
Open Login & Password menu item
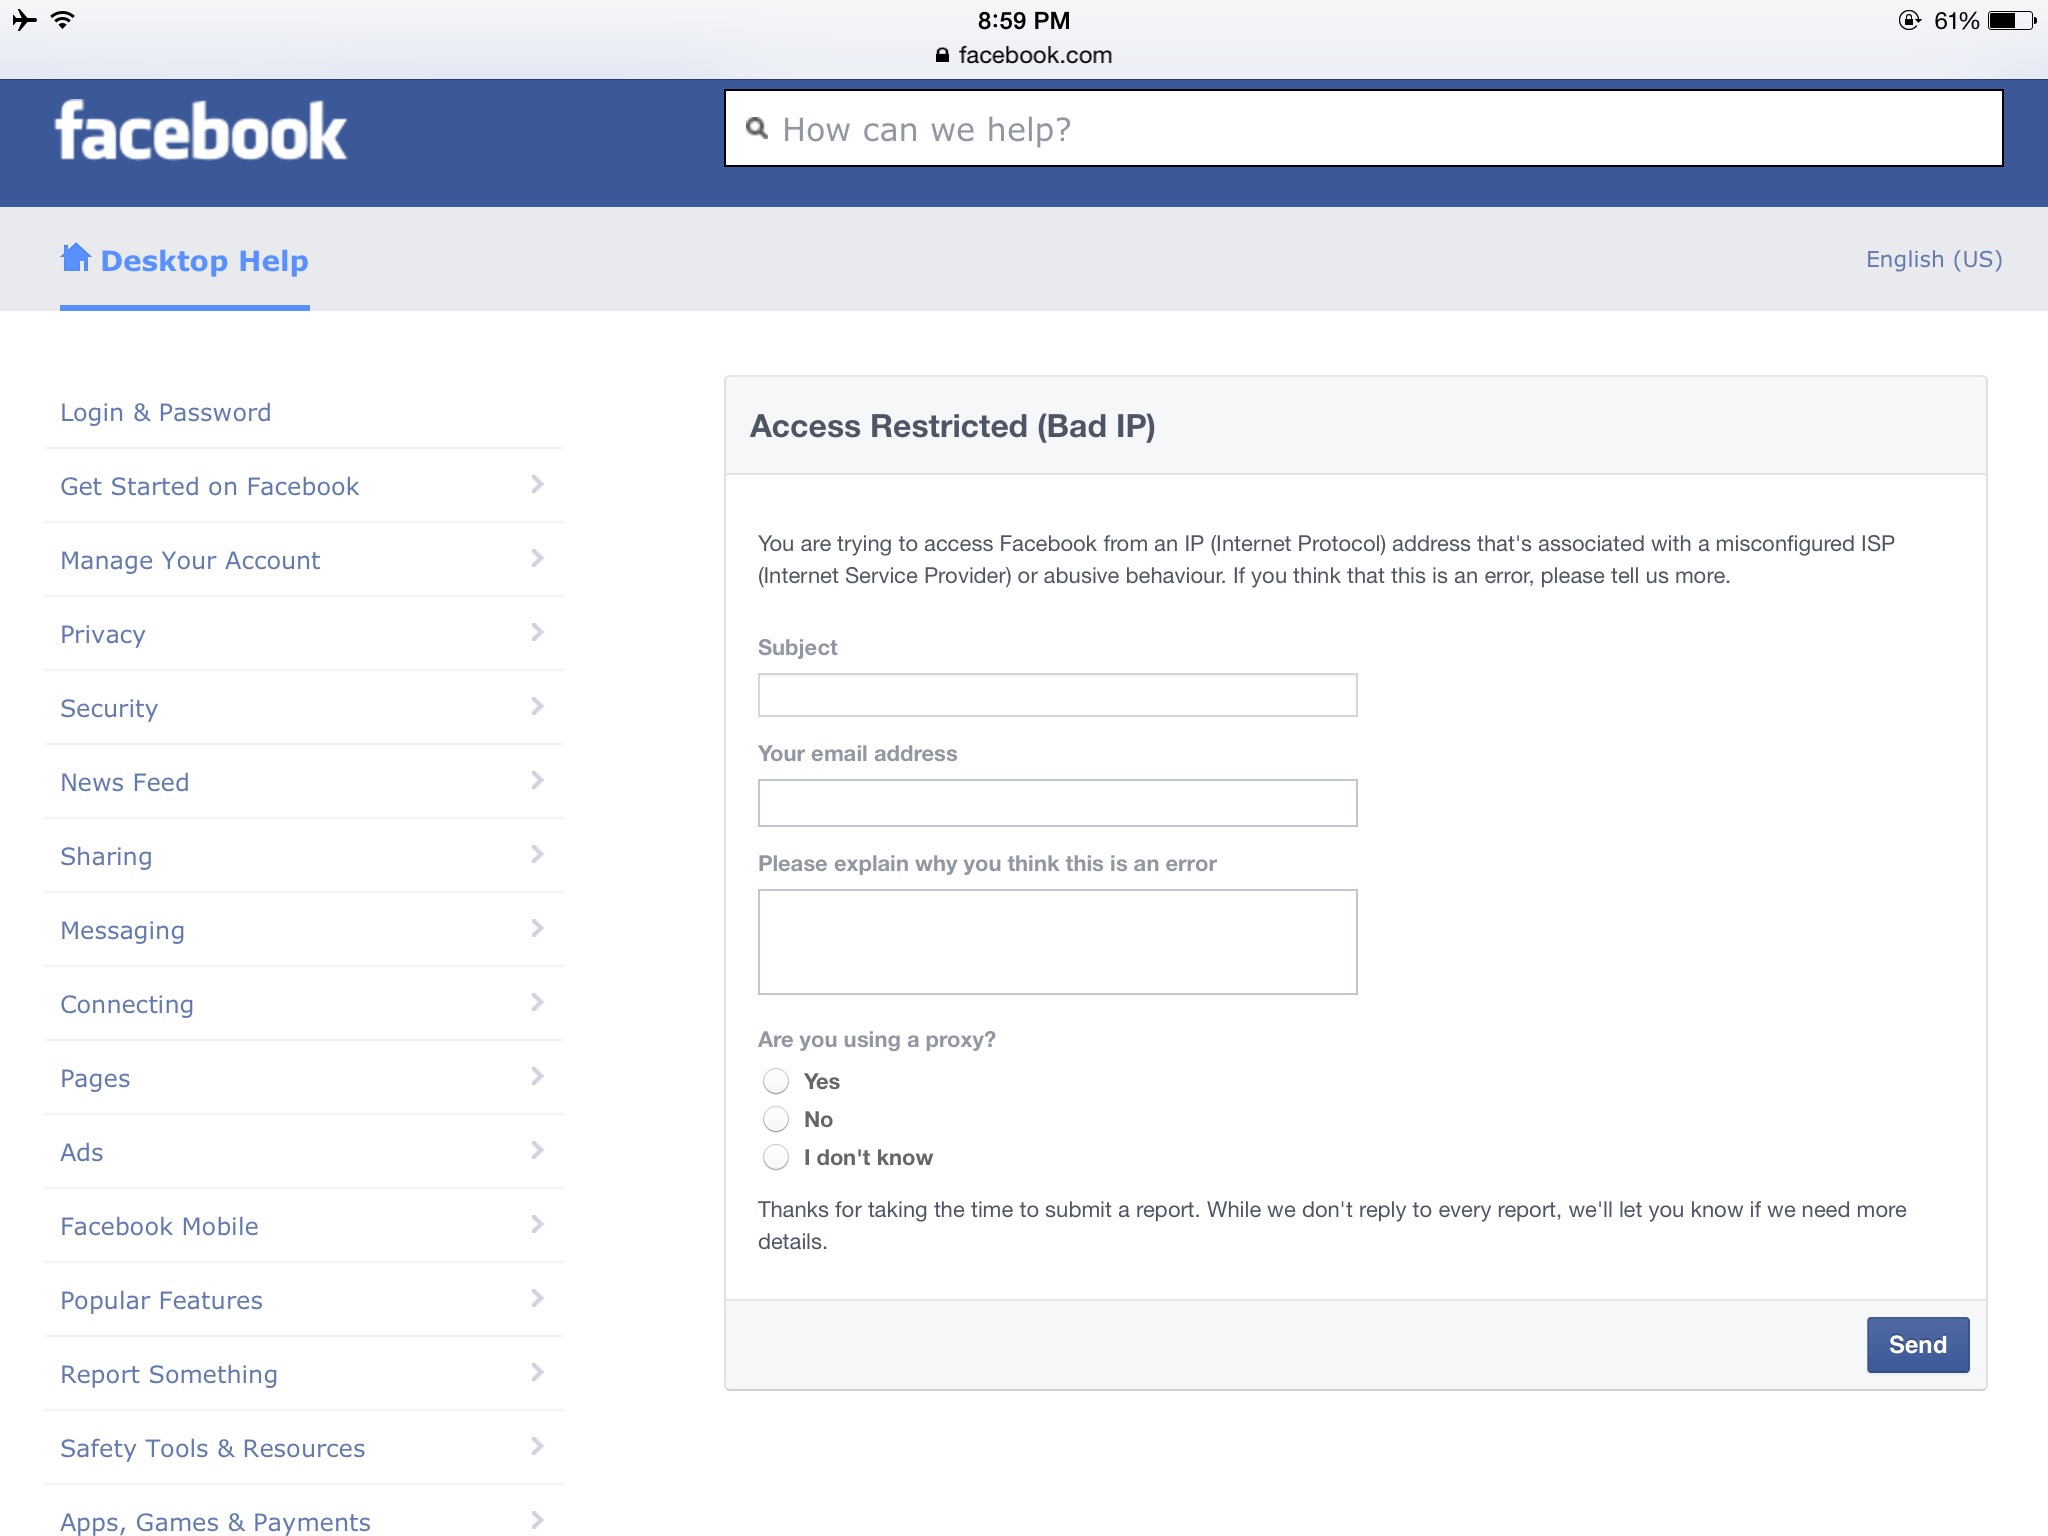(166, 413)
